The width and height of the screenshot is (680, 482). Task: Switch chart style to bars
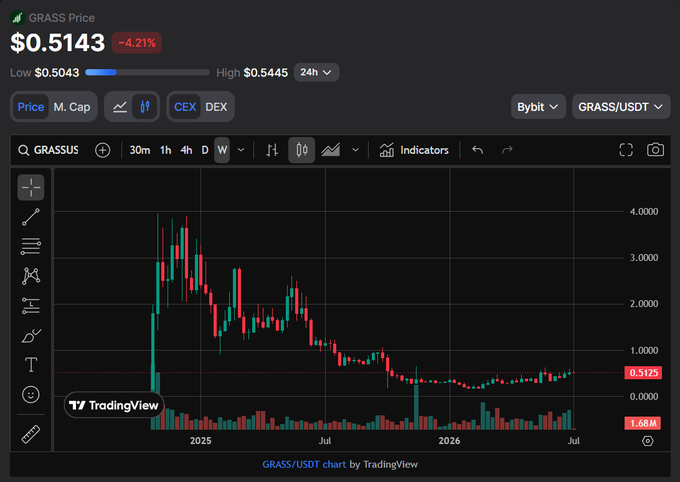272,150
